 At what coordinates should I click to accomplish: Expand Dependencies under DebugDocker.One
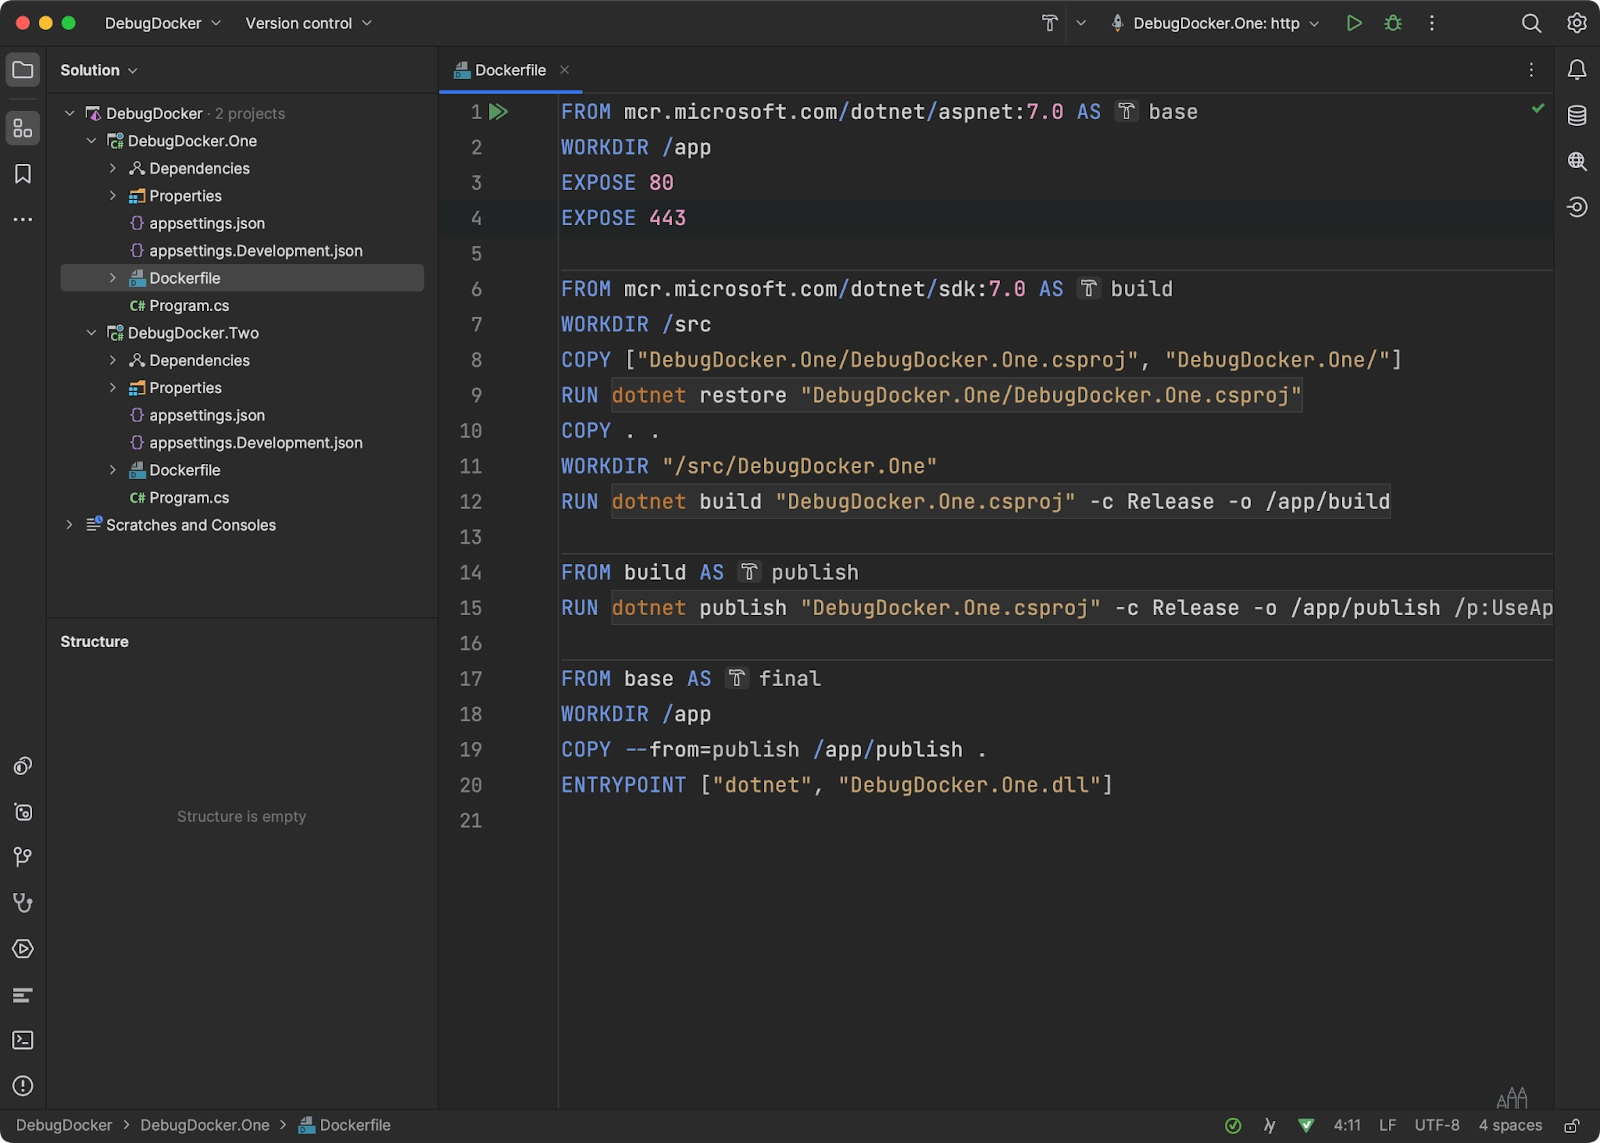(x=113, y=168)
